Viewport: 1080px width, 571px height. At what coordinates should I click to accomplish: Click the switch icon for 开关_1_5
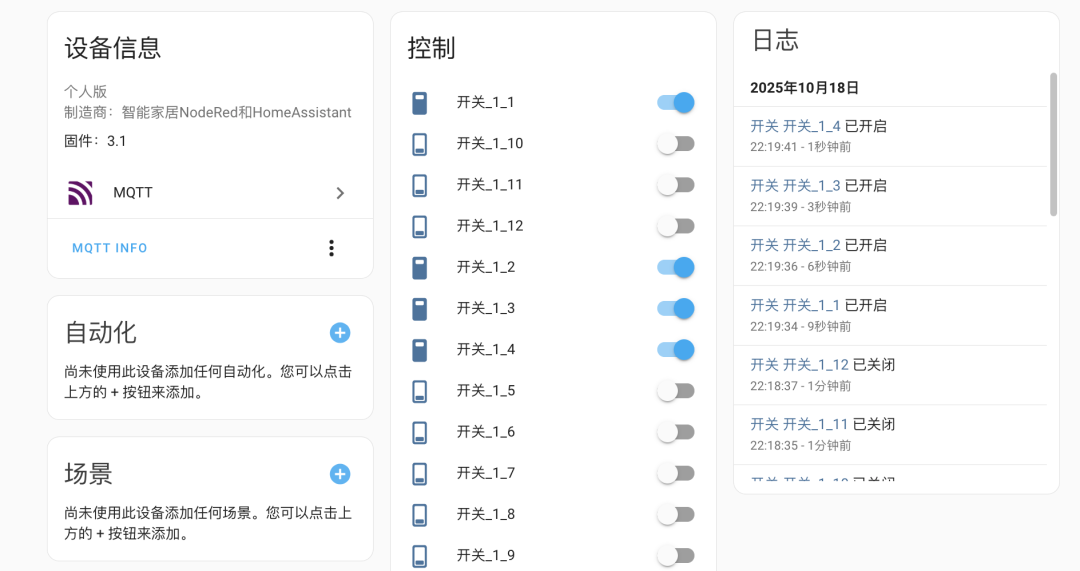pyautogui.click(x=419, y=391)
